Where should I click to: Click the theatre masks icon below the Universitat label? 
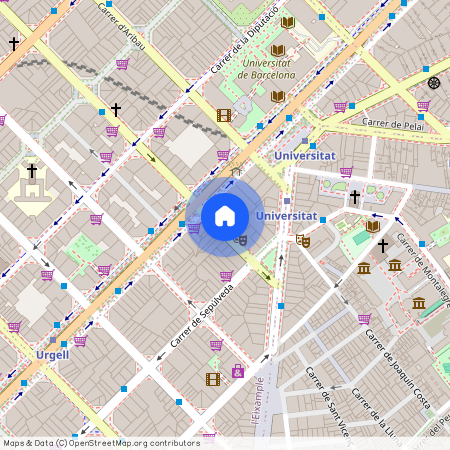pos(303,241)
